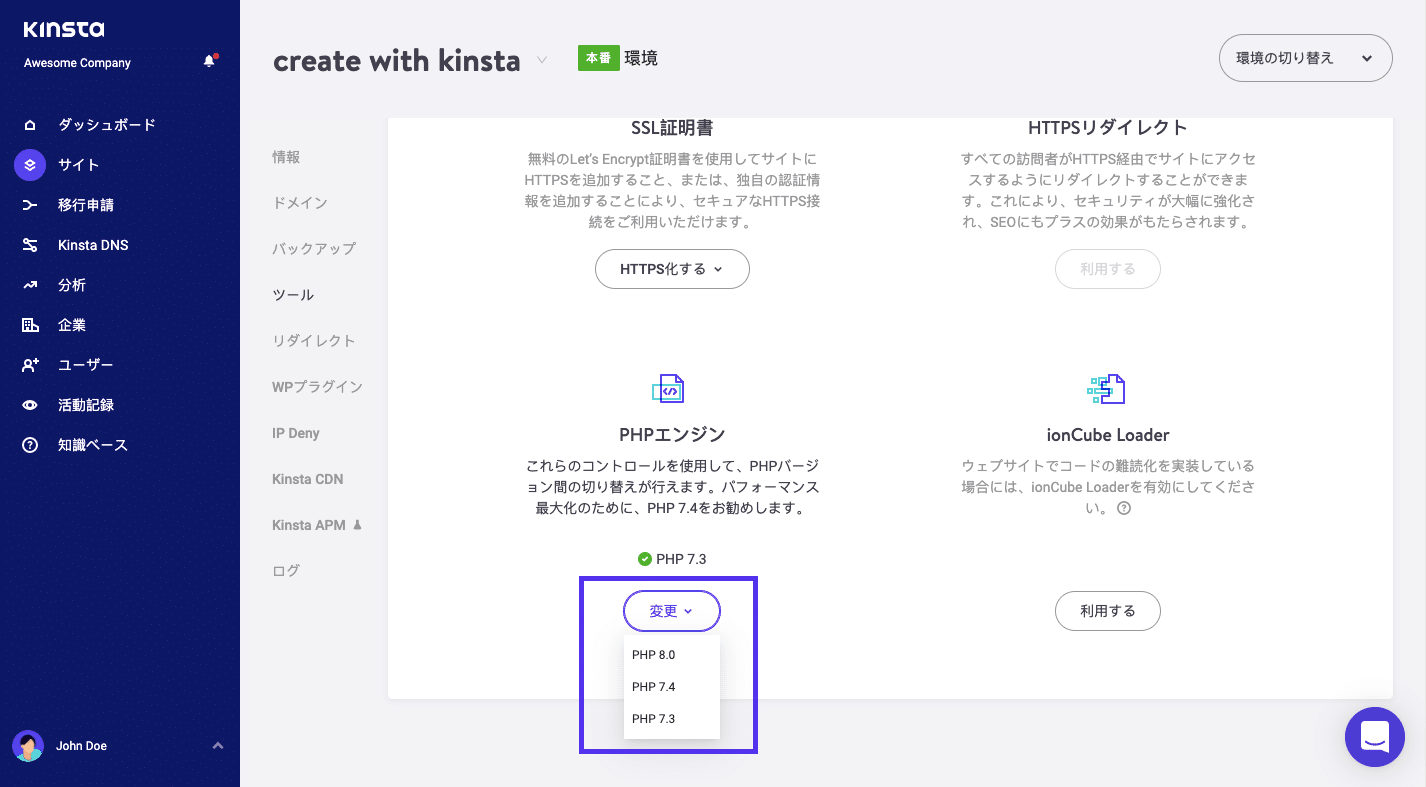Select the サイト icon in the sidebar
The height and width of the screenshot is (787, 1426).
(29, 164)
